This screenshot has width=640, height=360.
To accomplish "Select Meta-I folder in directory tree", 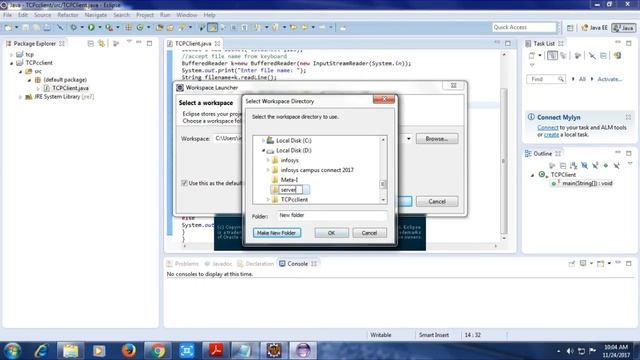I will 289,180.
